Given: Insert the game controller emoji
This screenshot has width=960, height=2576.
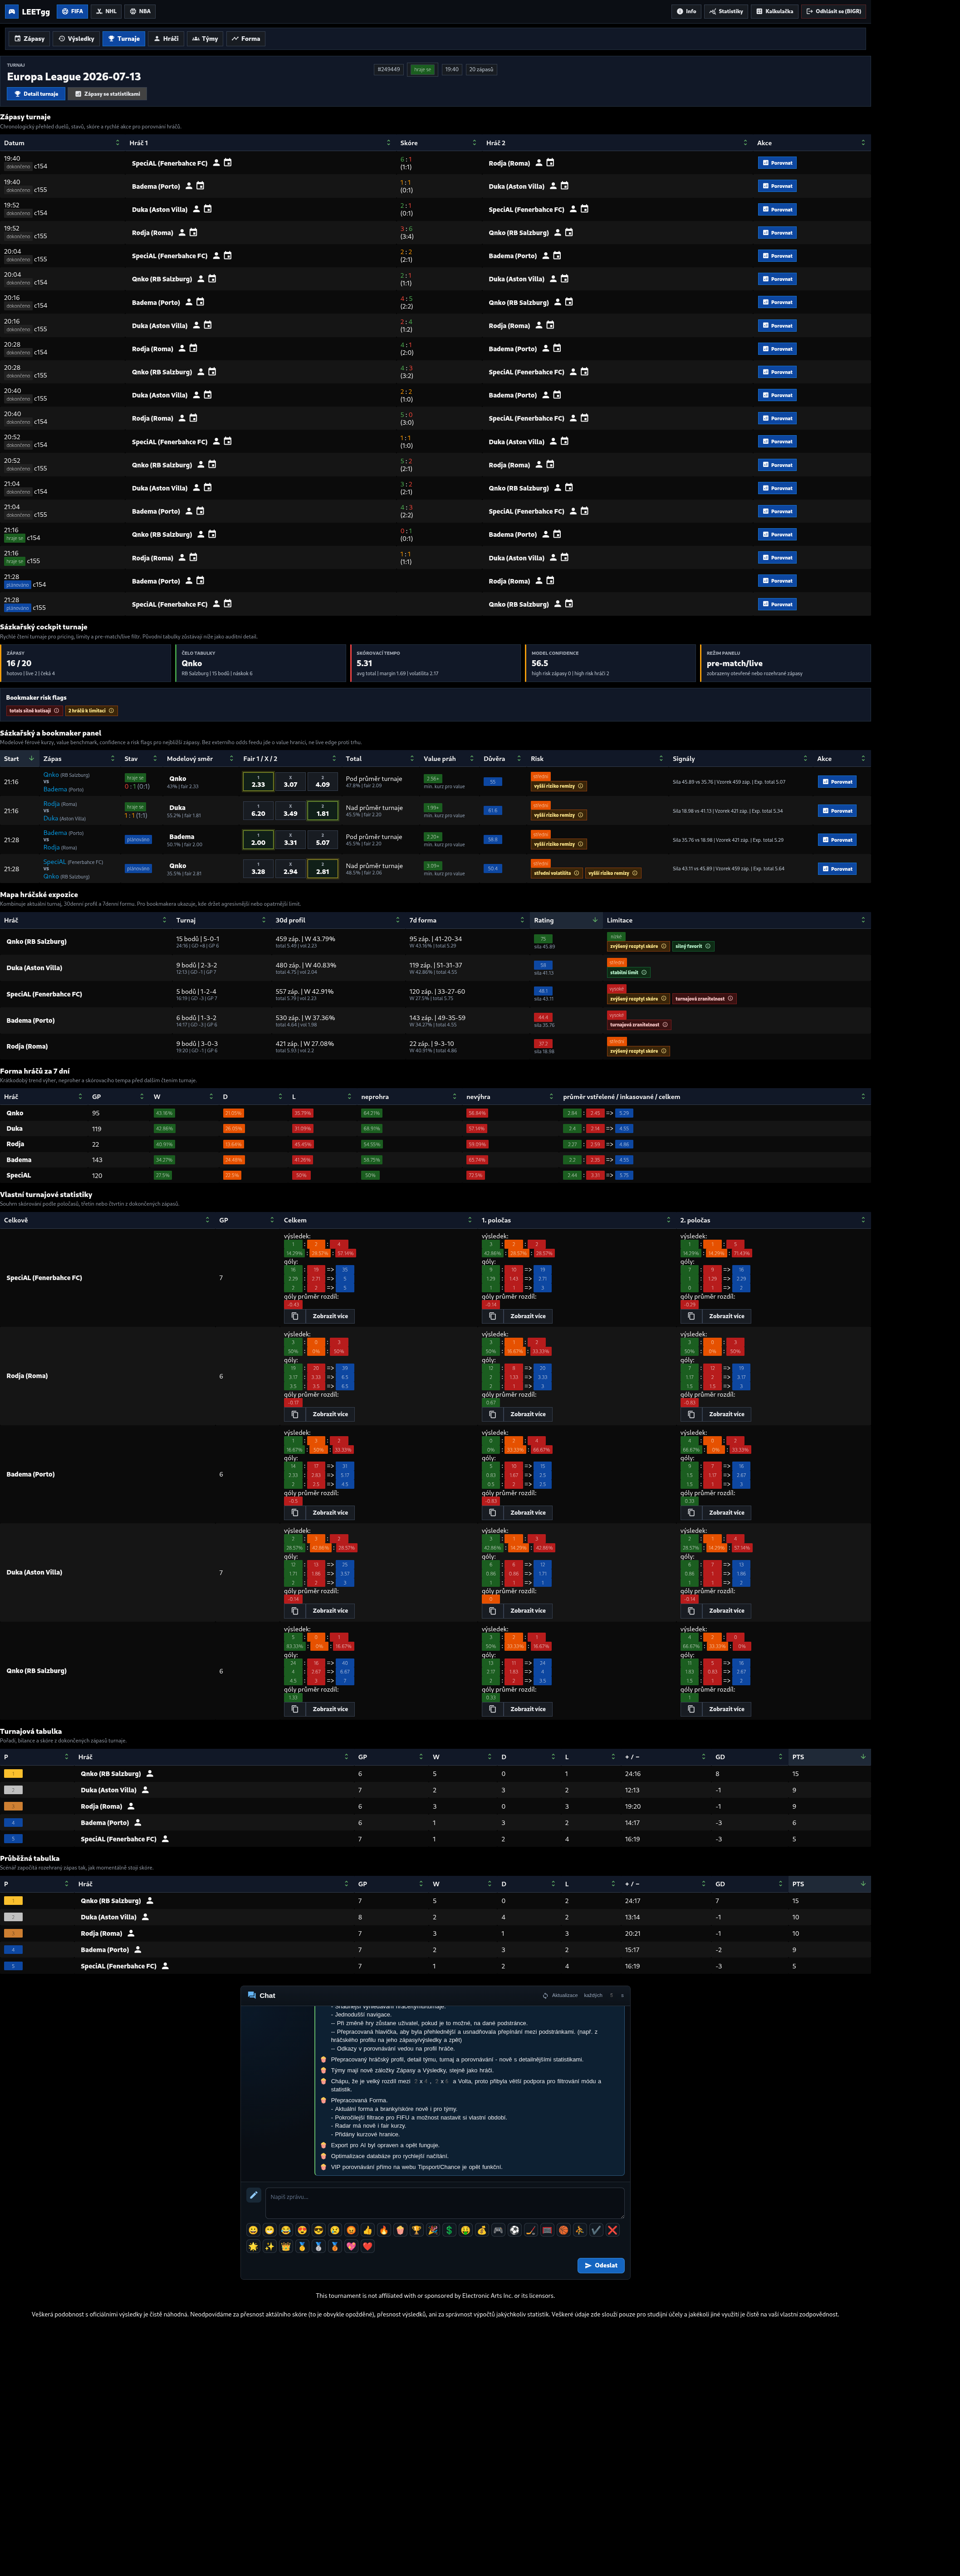Looking at the screenshot, I should tap(498, 2230).
